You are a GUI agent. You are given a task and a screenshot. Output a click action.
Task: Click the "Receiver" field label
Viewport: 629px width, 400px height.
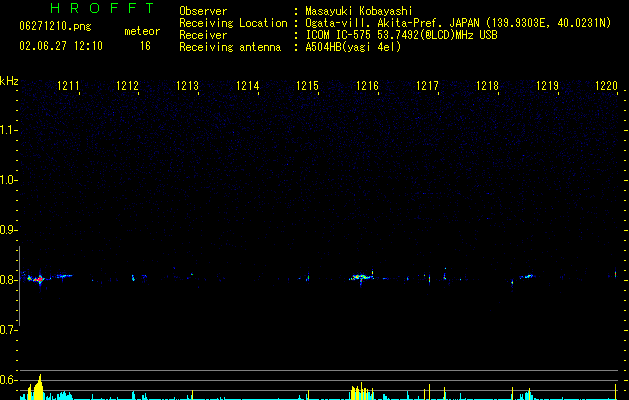tap(203, 35)
